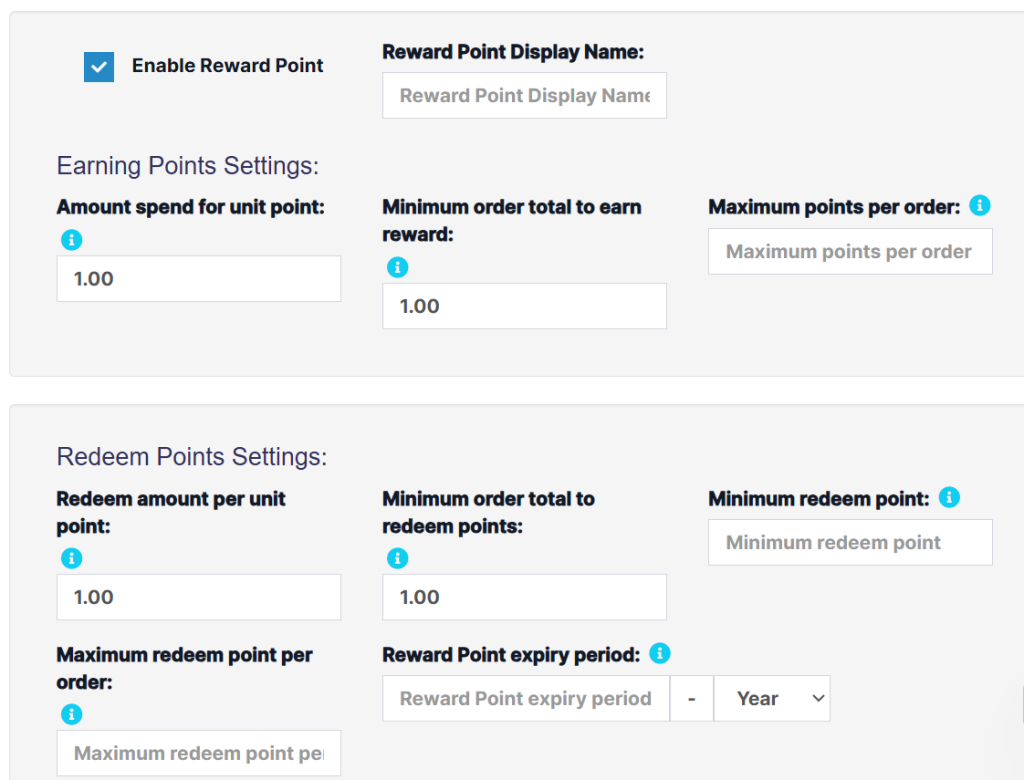Uncheck the Enable Reward Point checkbox
The height and width of the screenshot is (780, 1024).
(x=99, y=67)
